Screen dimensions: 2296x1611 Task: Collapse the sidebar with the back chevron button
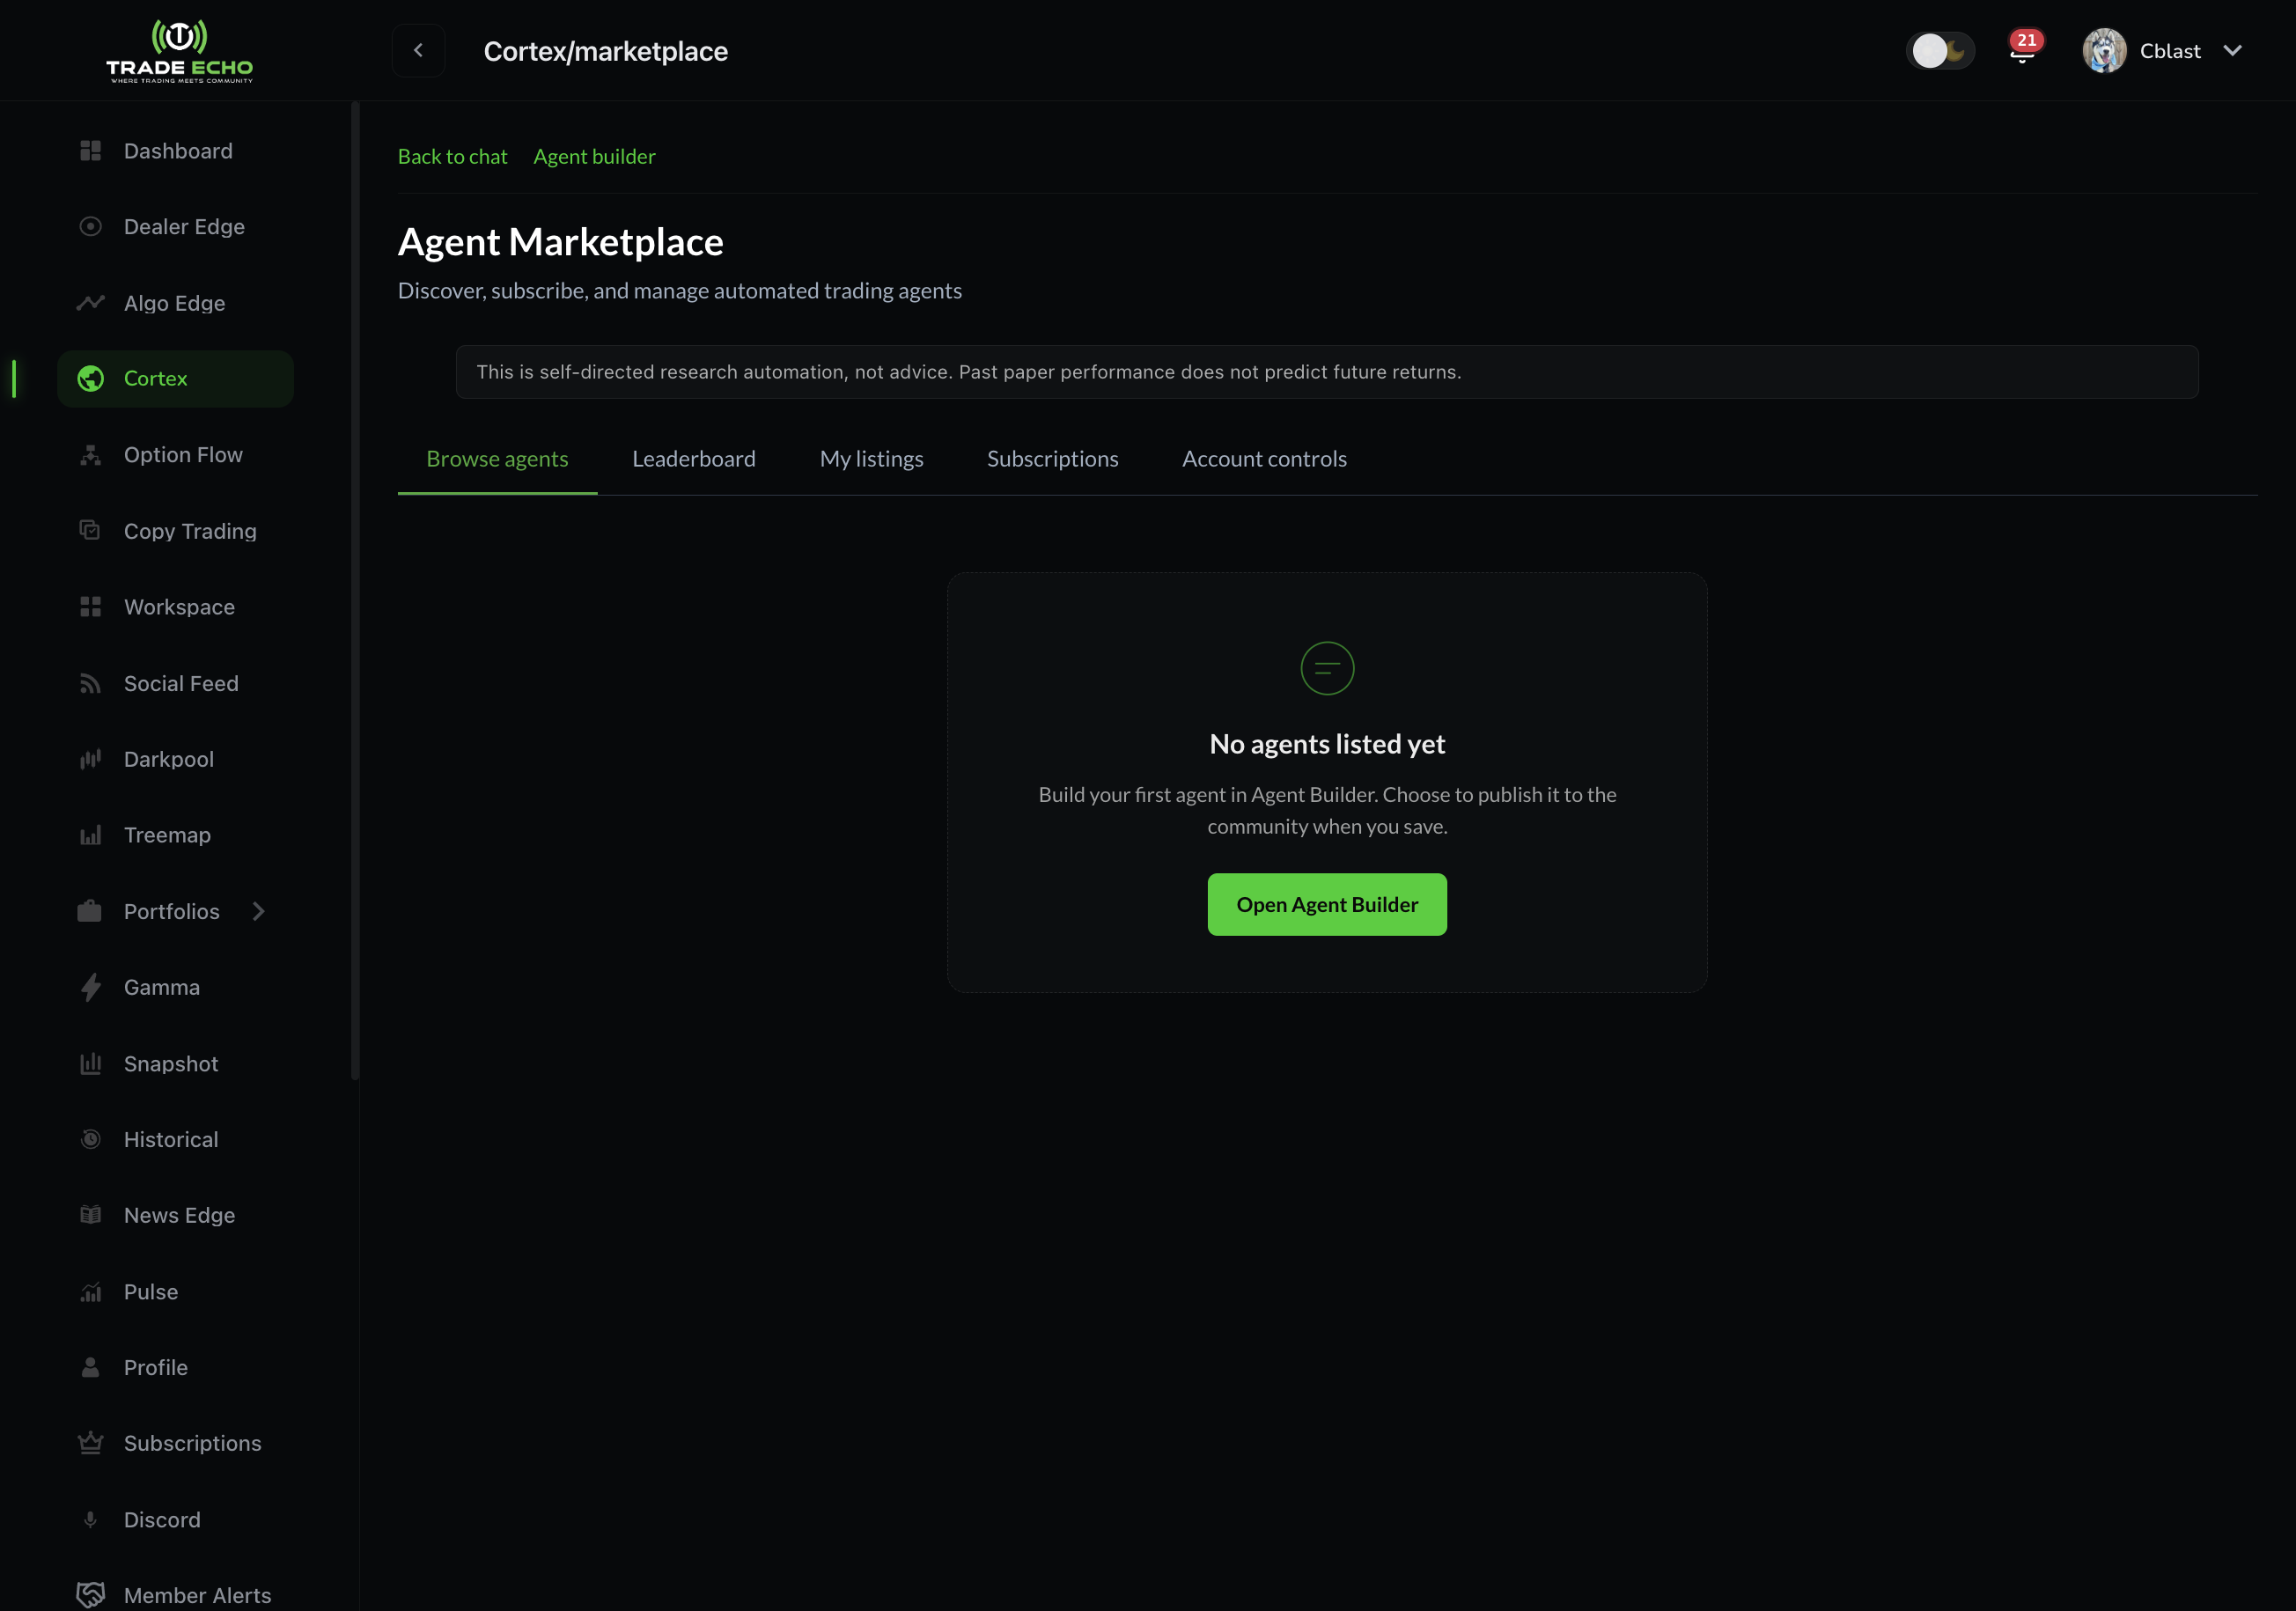(x=418, y=50)
